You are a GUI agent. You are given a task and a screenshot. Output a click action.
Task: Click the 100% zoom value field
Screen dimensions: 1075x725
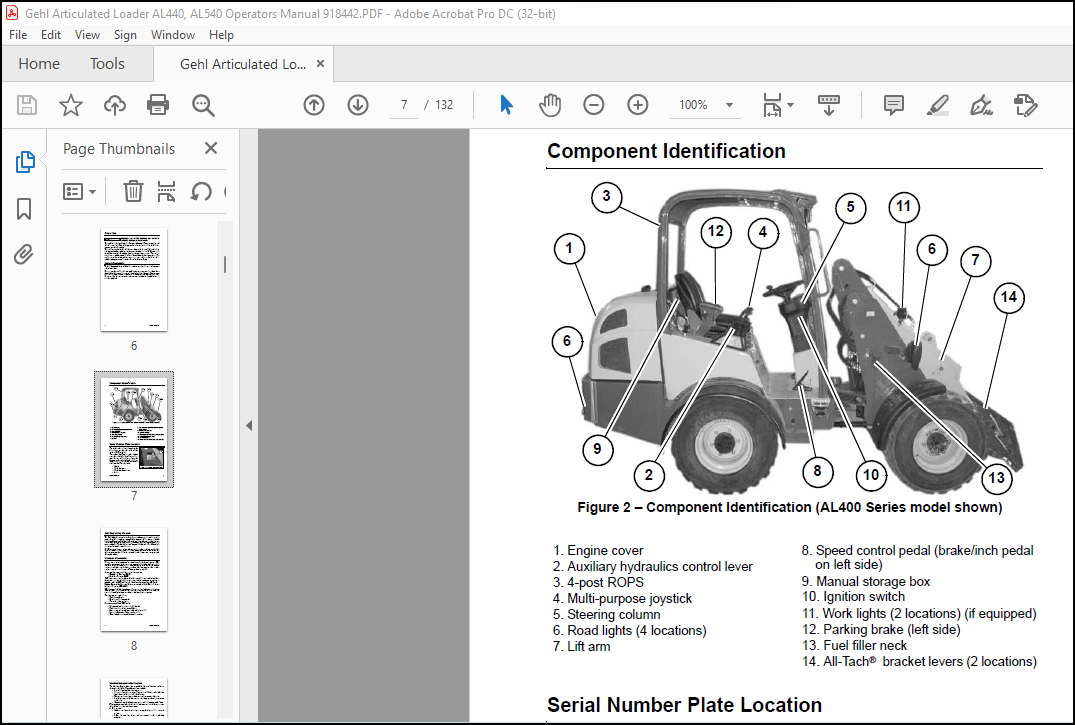pos(693,105)
